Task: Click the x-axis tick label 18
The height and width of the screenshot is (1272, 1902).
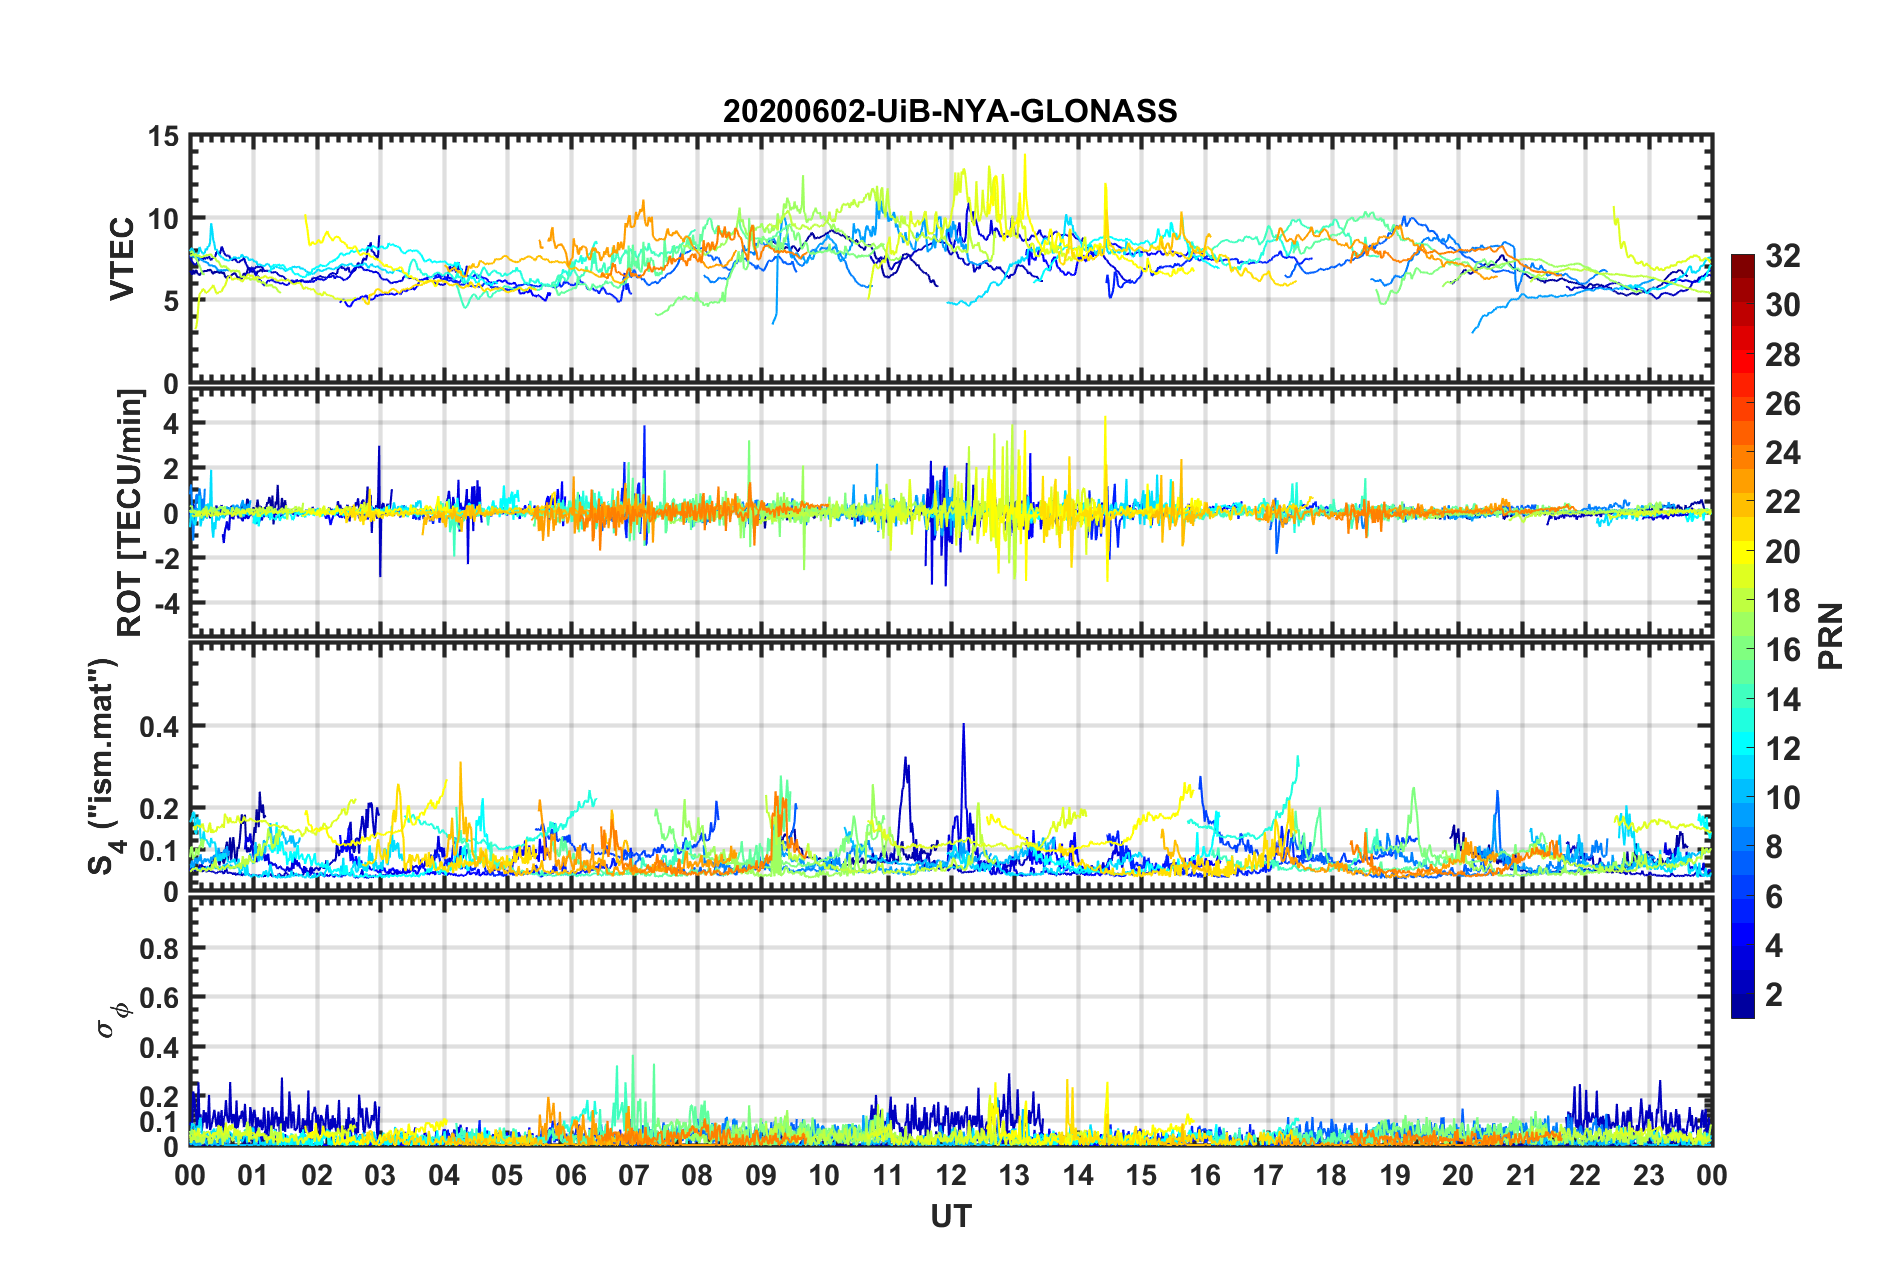Action: [x=1331, y=1175]
